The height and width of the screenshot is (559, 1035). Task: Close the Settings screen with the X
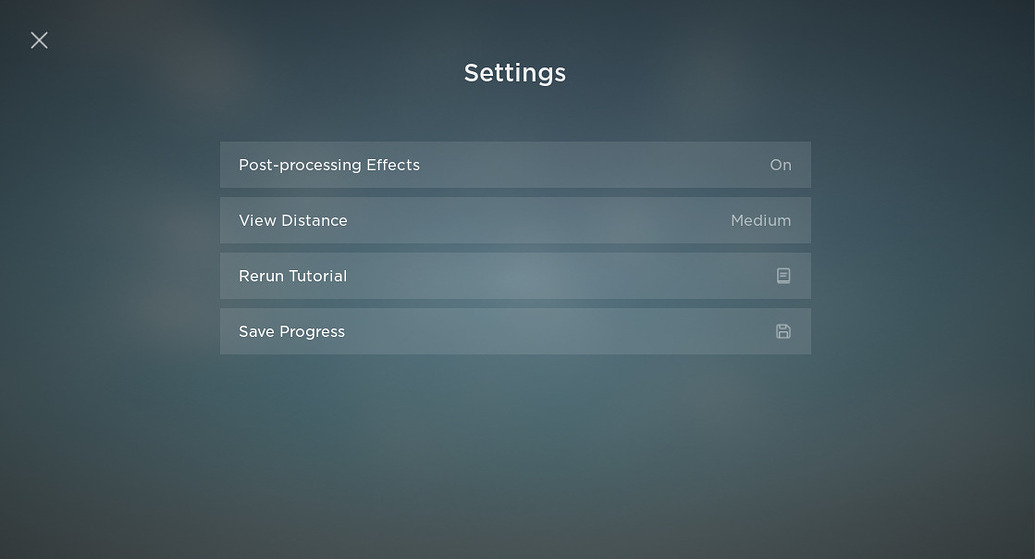click(39, 40)
